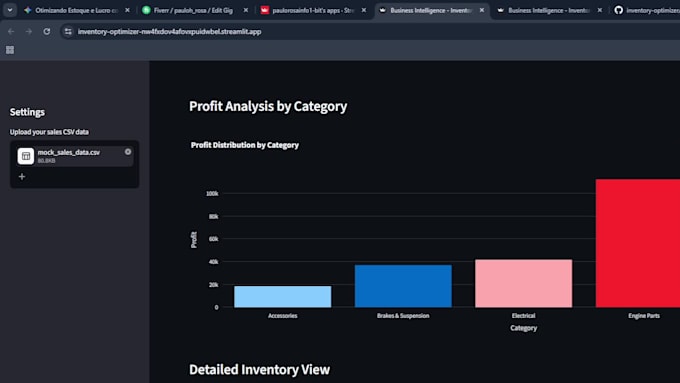The width and height of the screenshot is (680, 383).
Task: Click the Electrical pink bar
Action: [x=523, y=284]
